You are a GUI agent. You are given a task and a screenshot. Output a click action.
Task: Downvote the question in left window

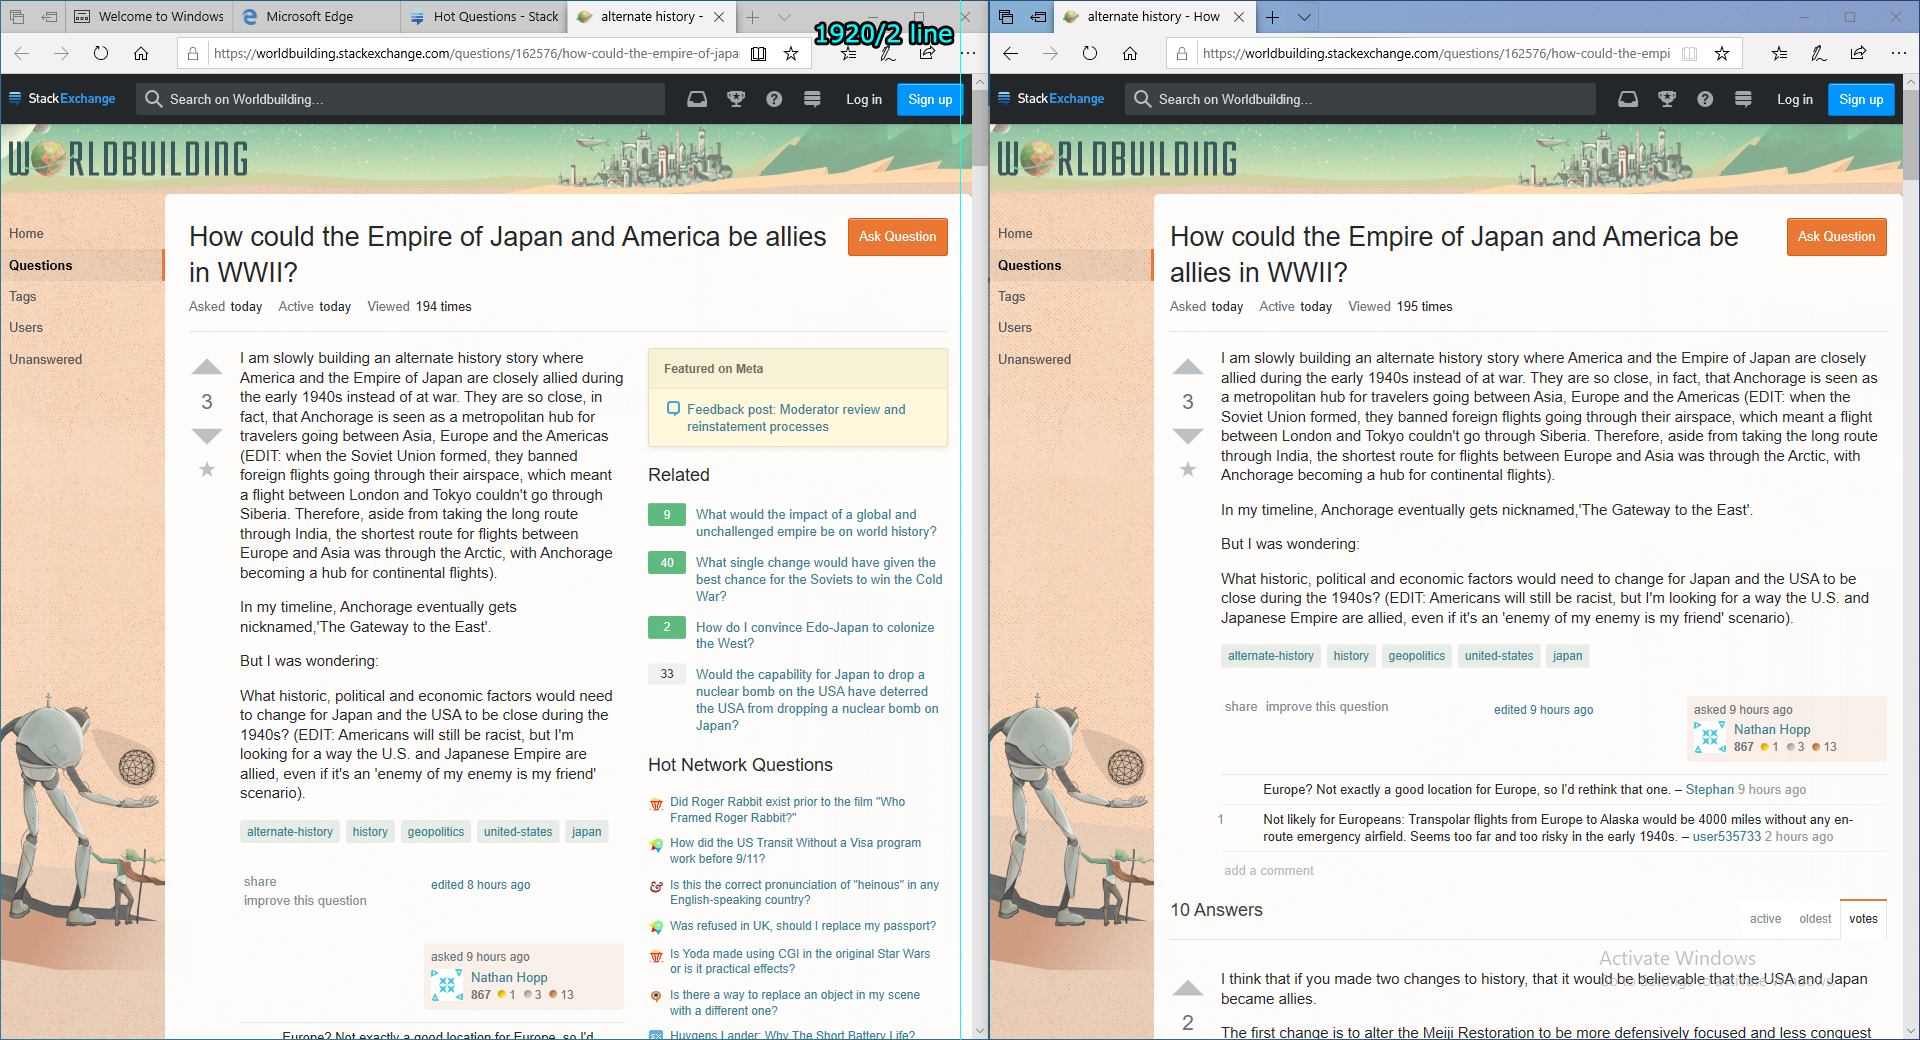click(207, 435)
